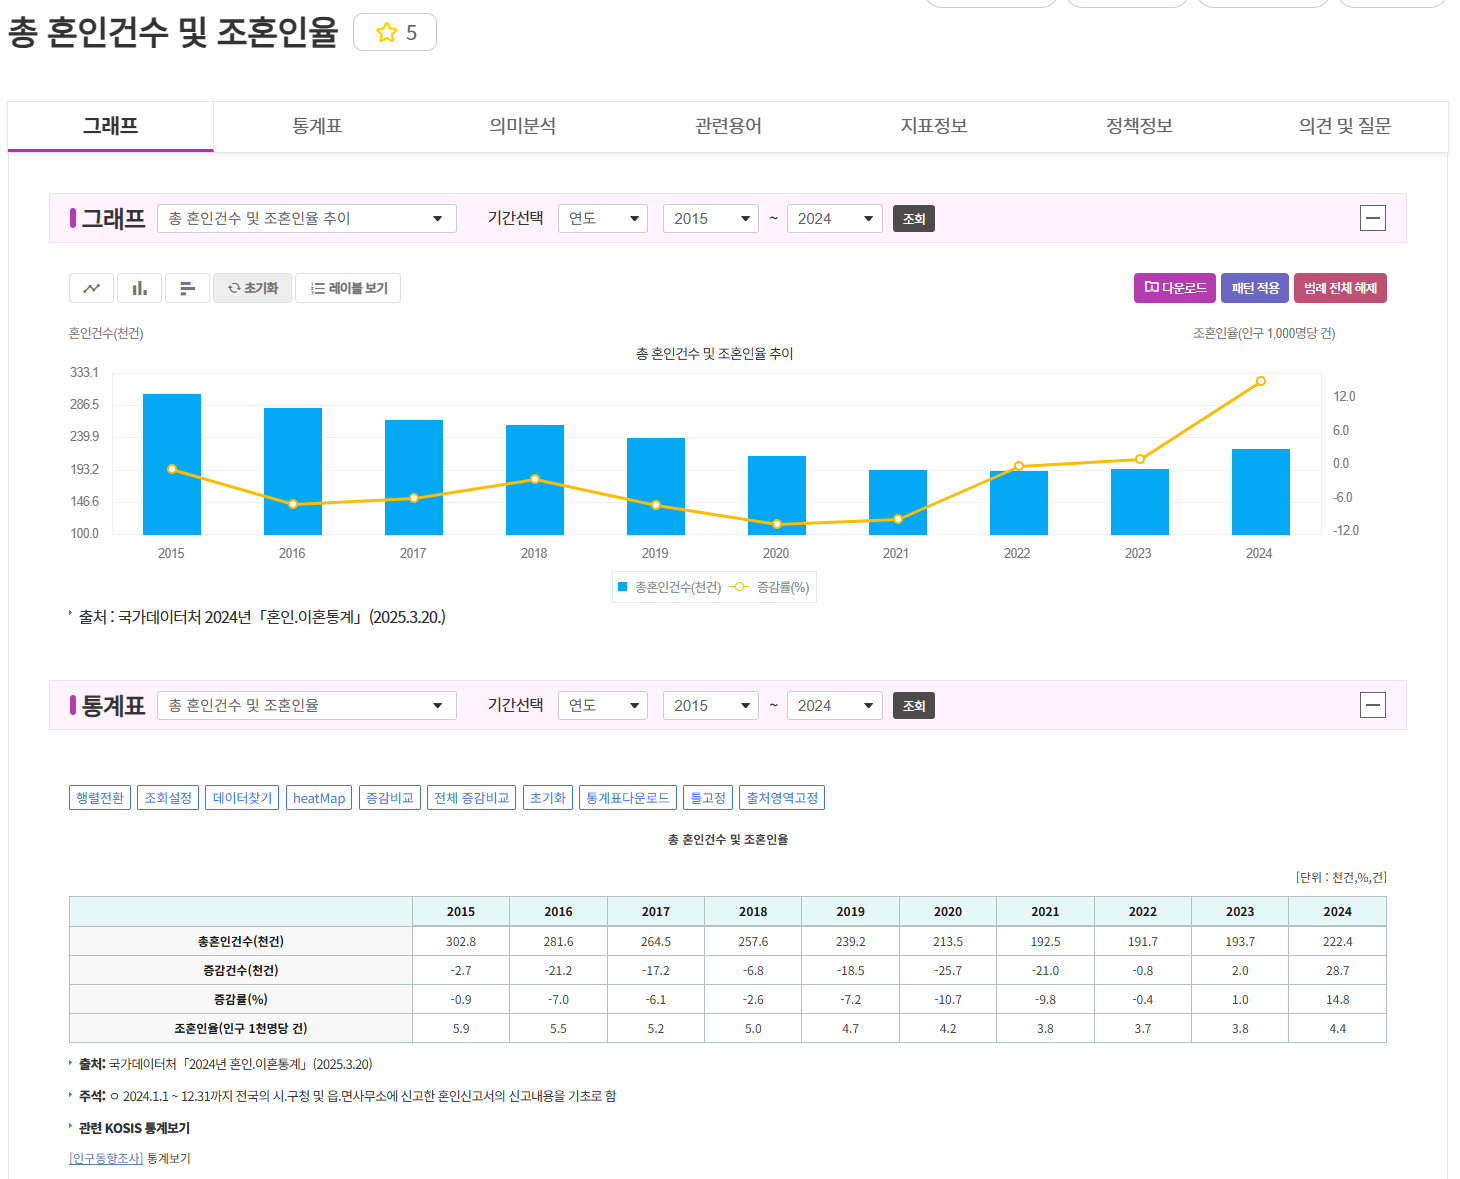Select the horizontal bar chart icon
Screen dimensions: 1460x1179
pos(187,288)
